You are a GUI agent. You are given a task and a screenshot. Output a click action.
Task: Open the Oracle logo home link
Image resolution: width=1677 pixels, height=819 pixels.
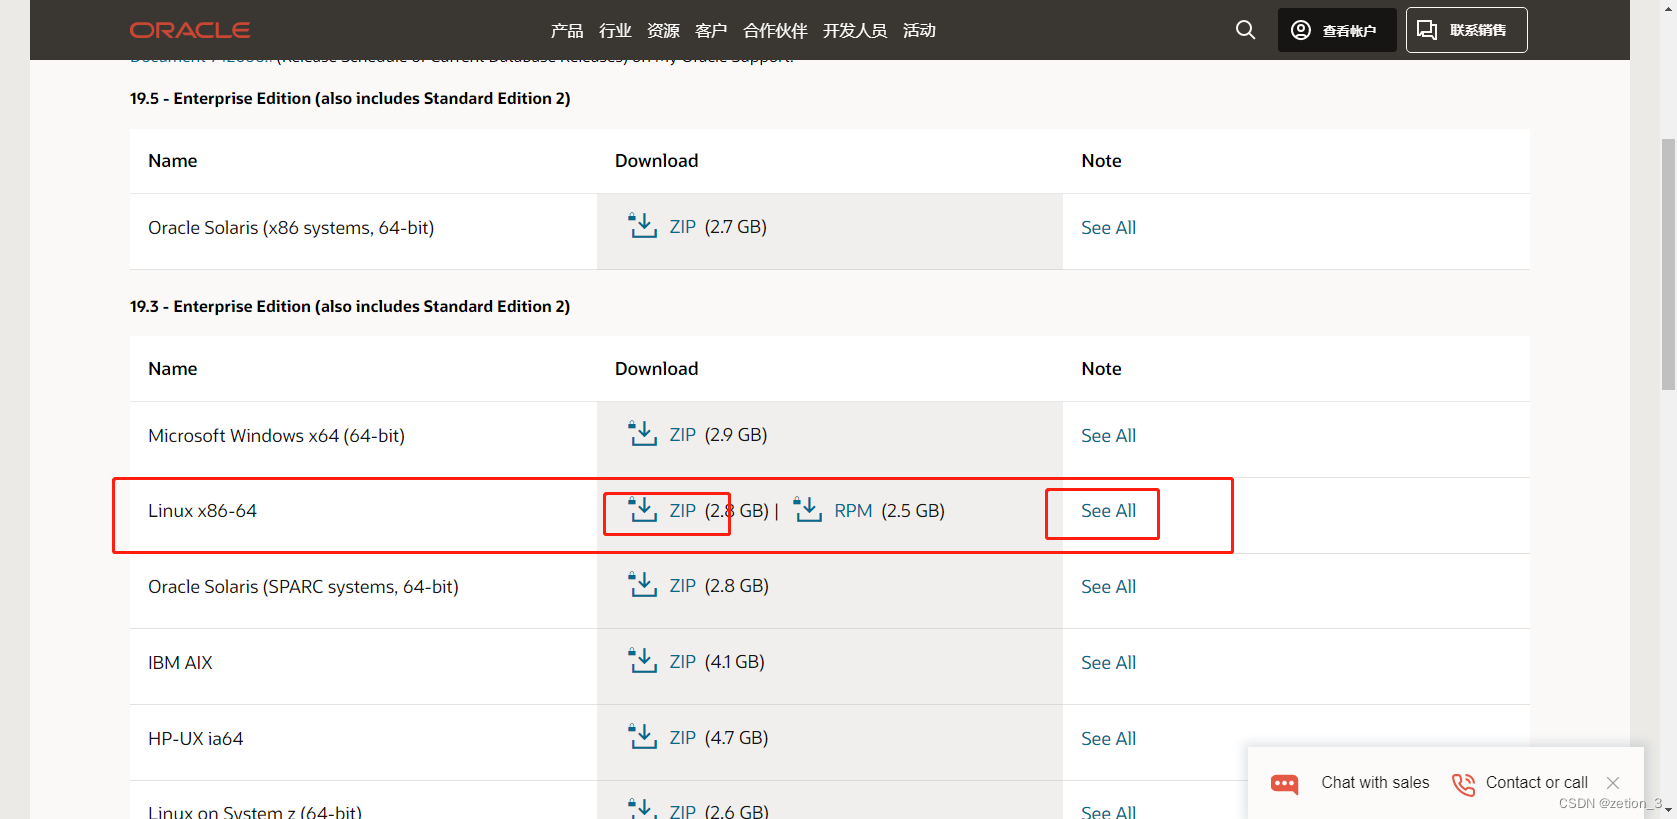pyautogui.click(x=189, y=30)
